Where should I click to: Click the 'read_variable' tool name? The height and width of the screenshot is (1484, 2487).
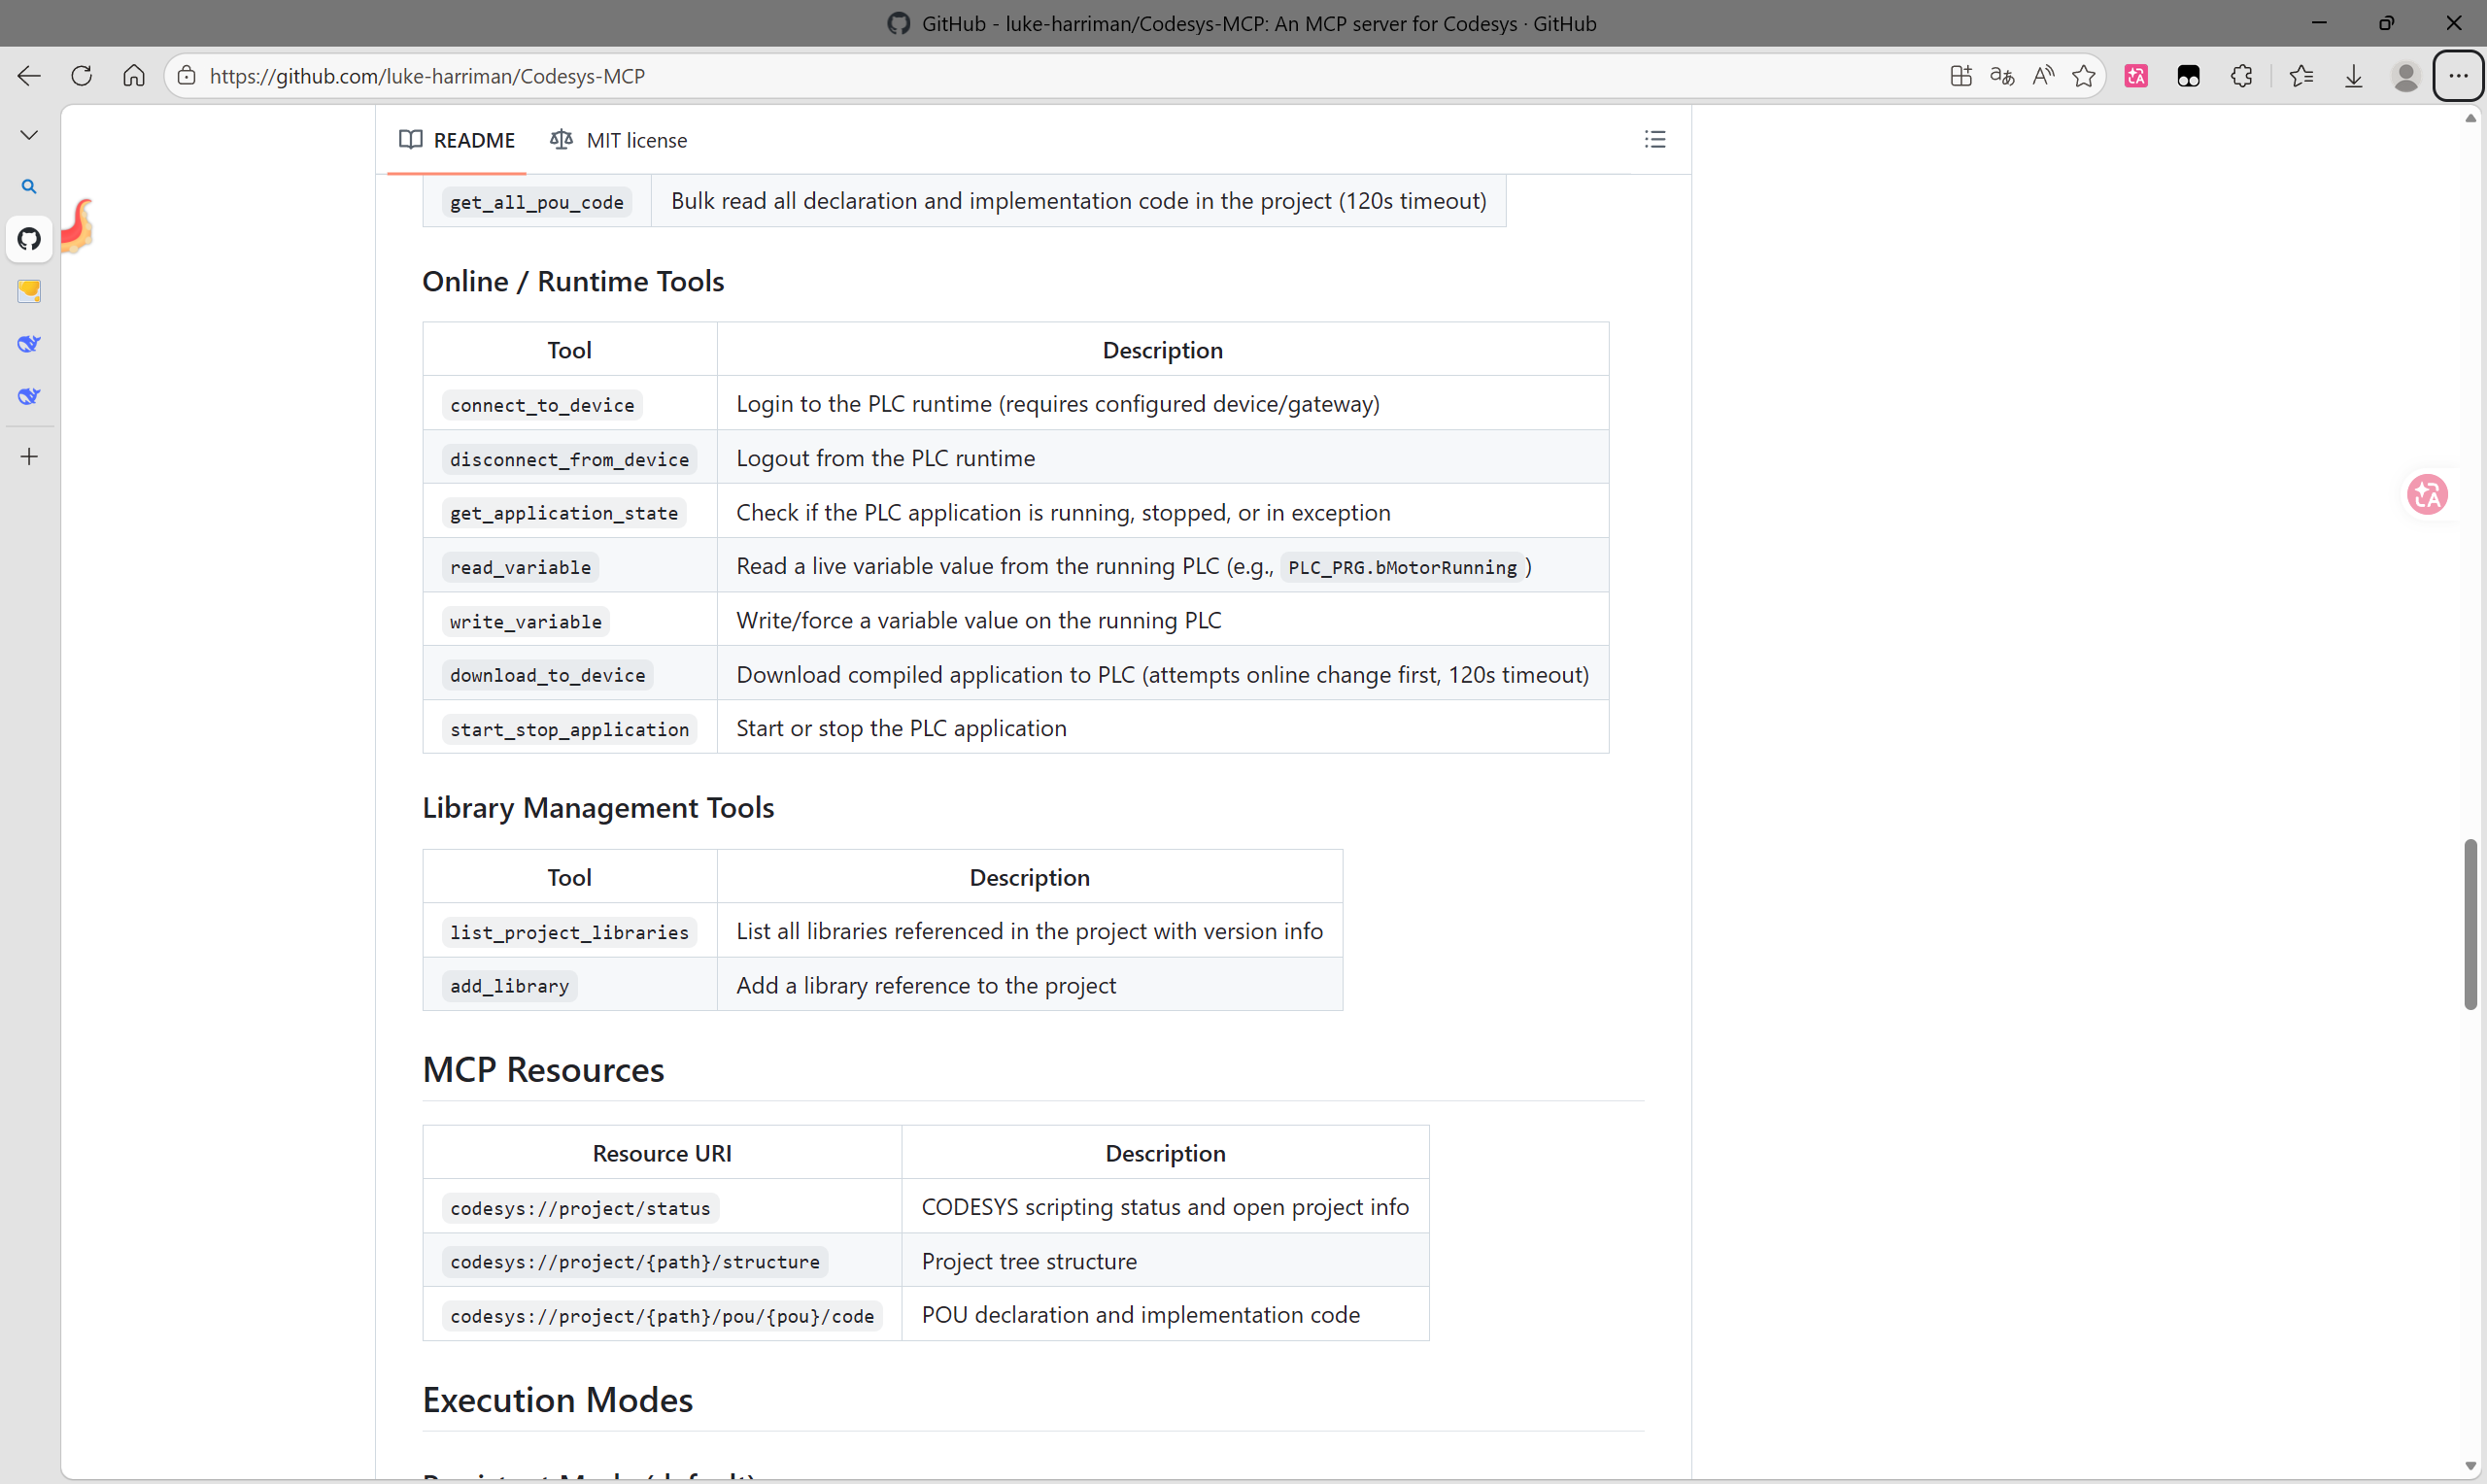(520, 567)
